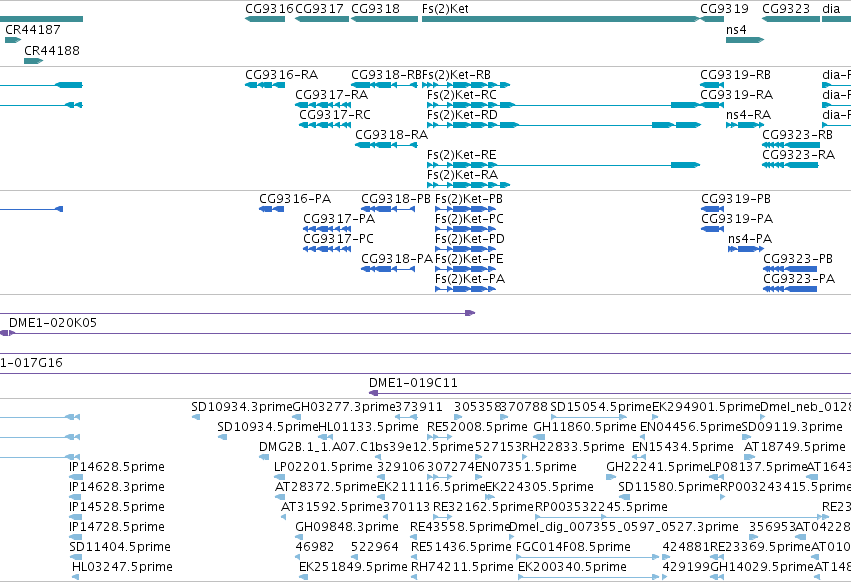Image resolution: width=851 pixels, height=582 pixels.
Task: Click BAC clone DME1-019C11
Action: coord(414,383)
